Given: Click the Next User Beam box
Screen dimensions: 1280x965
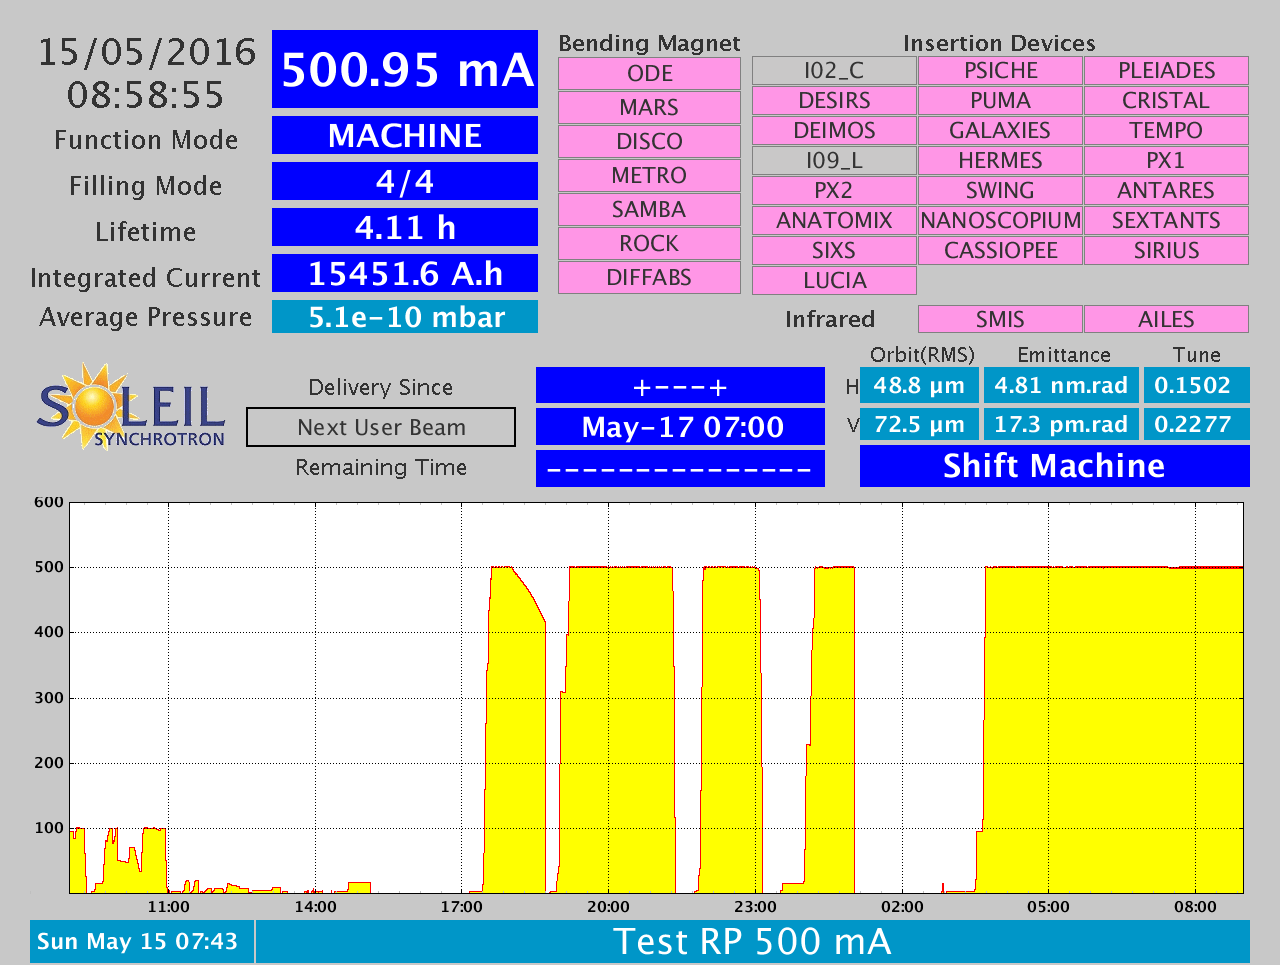Looking at the screenshot, I should [x=381, y=427].
